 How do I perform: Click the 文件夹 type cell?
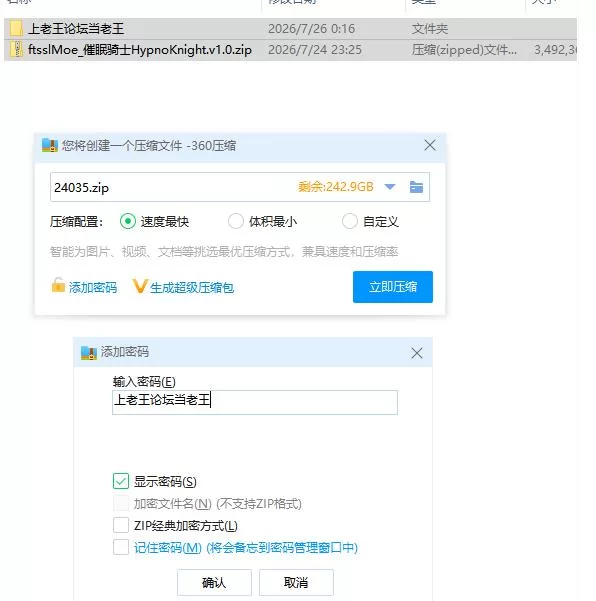(430, 29)
